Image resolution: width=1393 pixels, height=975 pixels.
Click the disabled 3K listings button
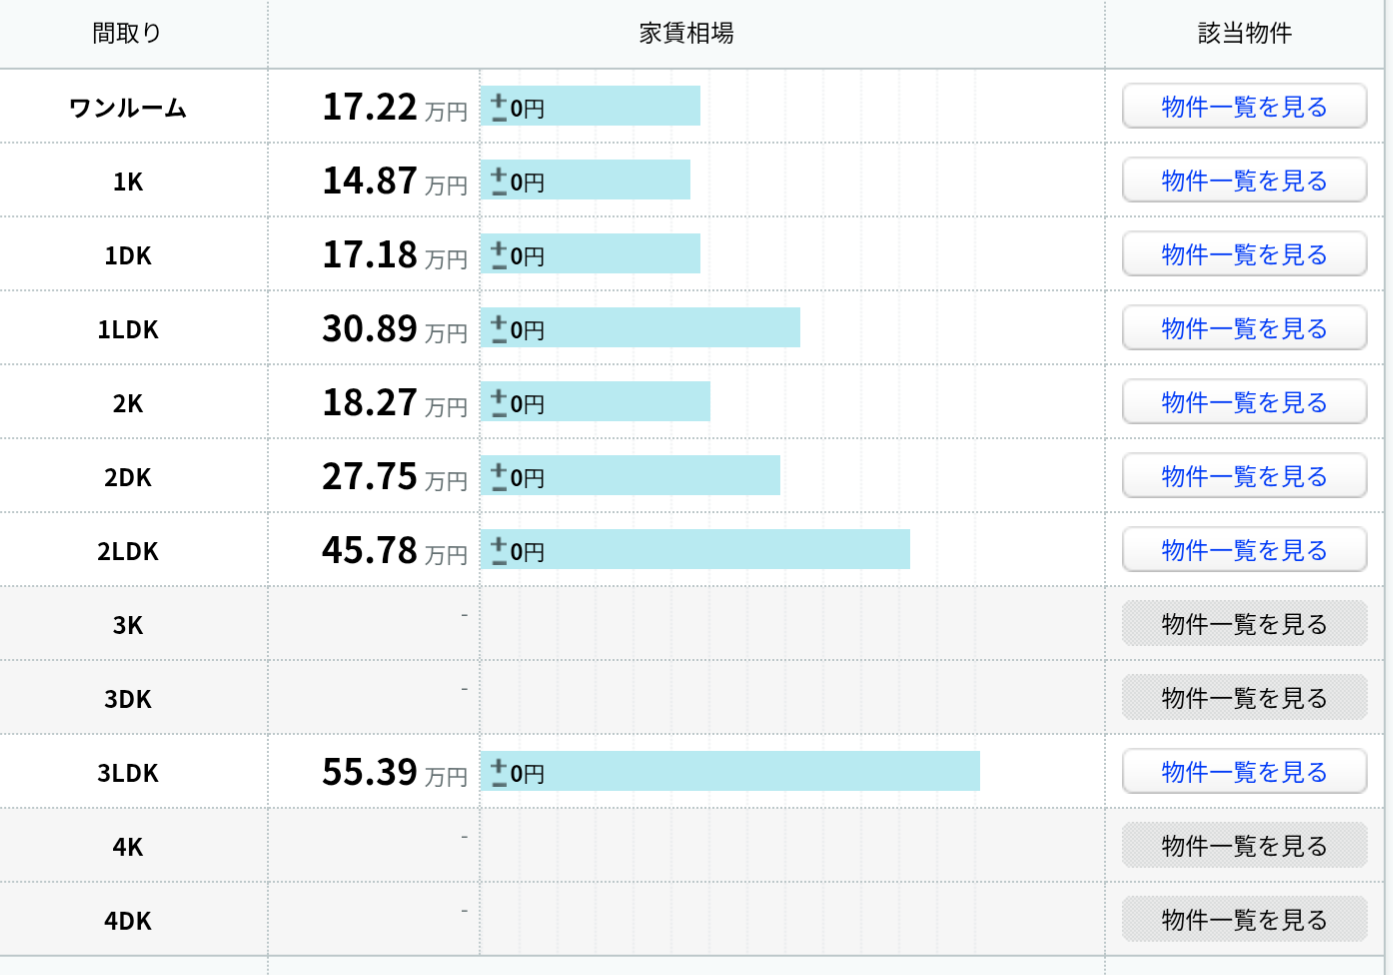coord(1244,624)
